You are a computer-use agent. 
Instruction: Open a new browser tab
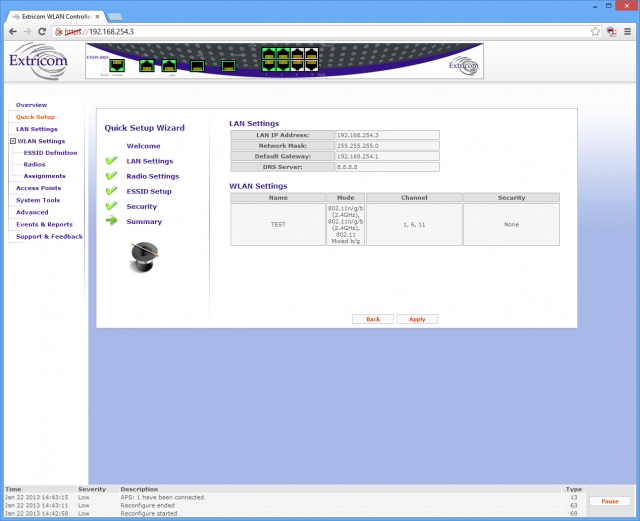tap(115, 17)
